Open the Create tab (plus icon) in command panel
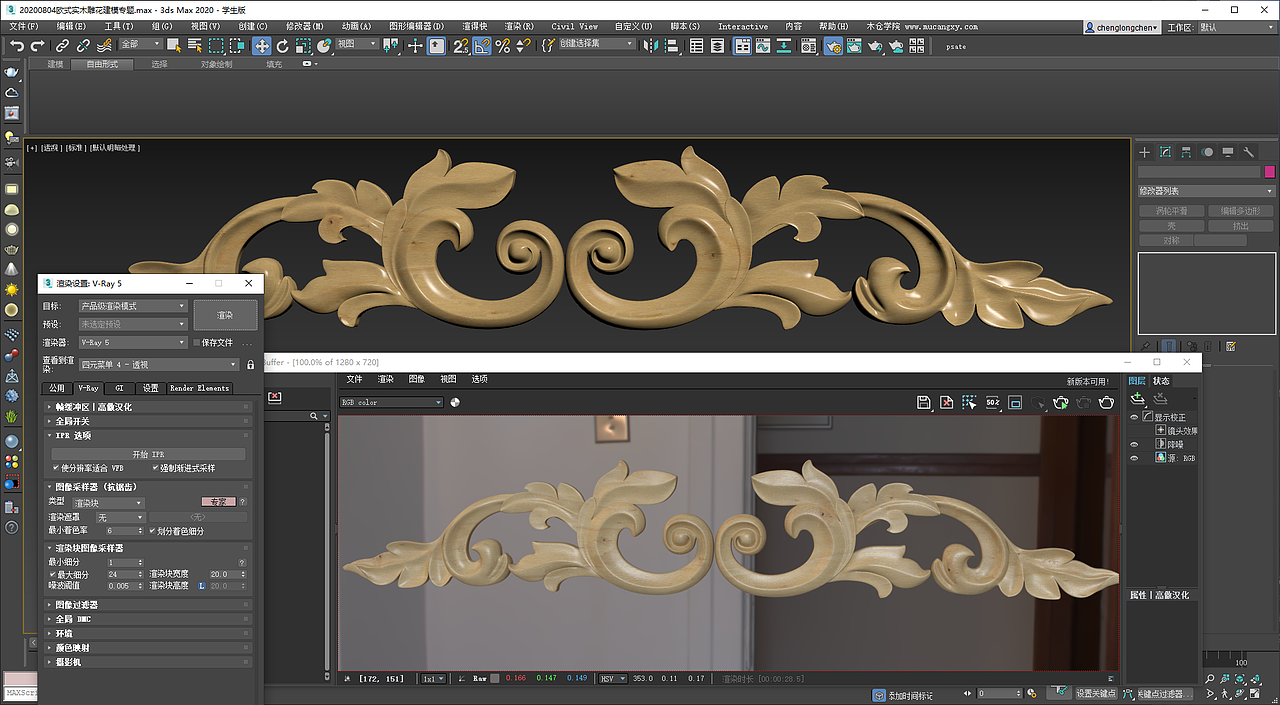 click(x=1145, y=152)
